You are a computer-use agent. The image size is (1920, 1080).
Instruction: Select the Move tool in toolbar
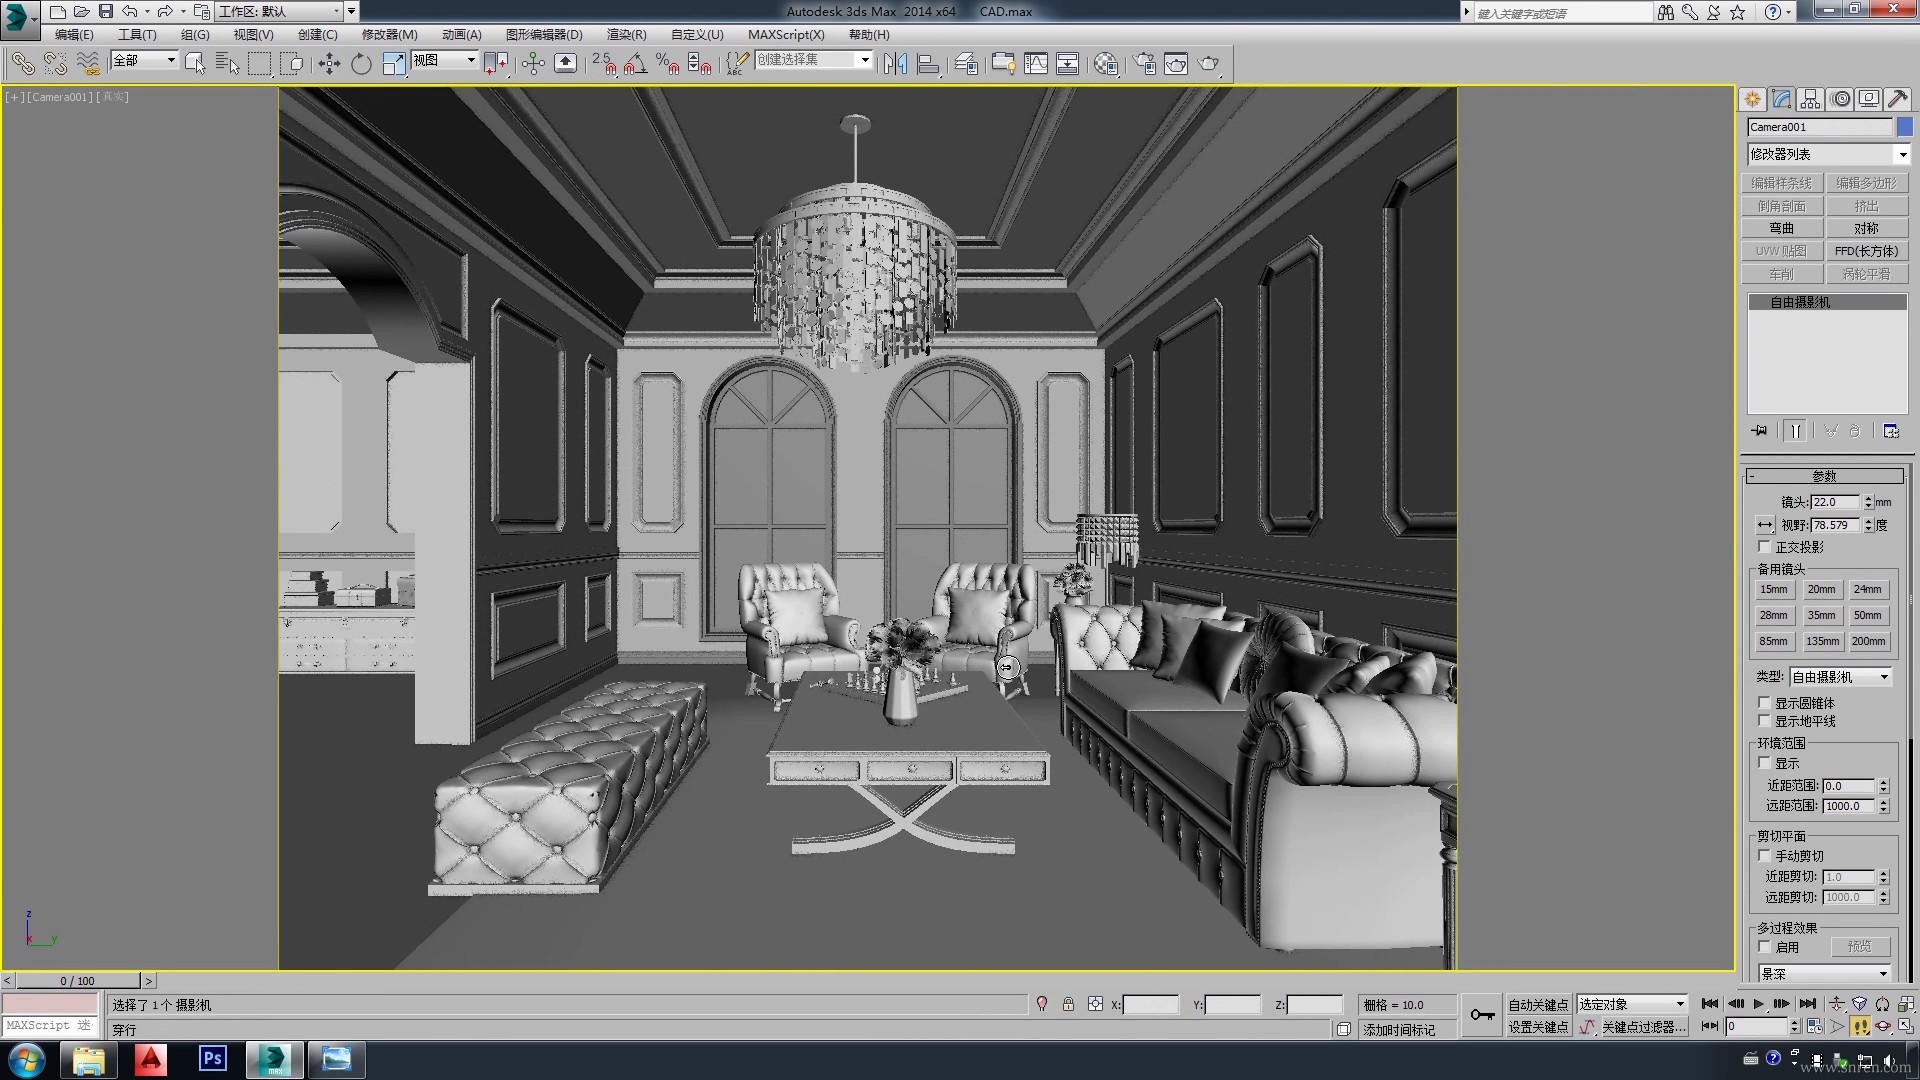tap(329, 64)
